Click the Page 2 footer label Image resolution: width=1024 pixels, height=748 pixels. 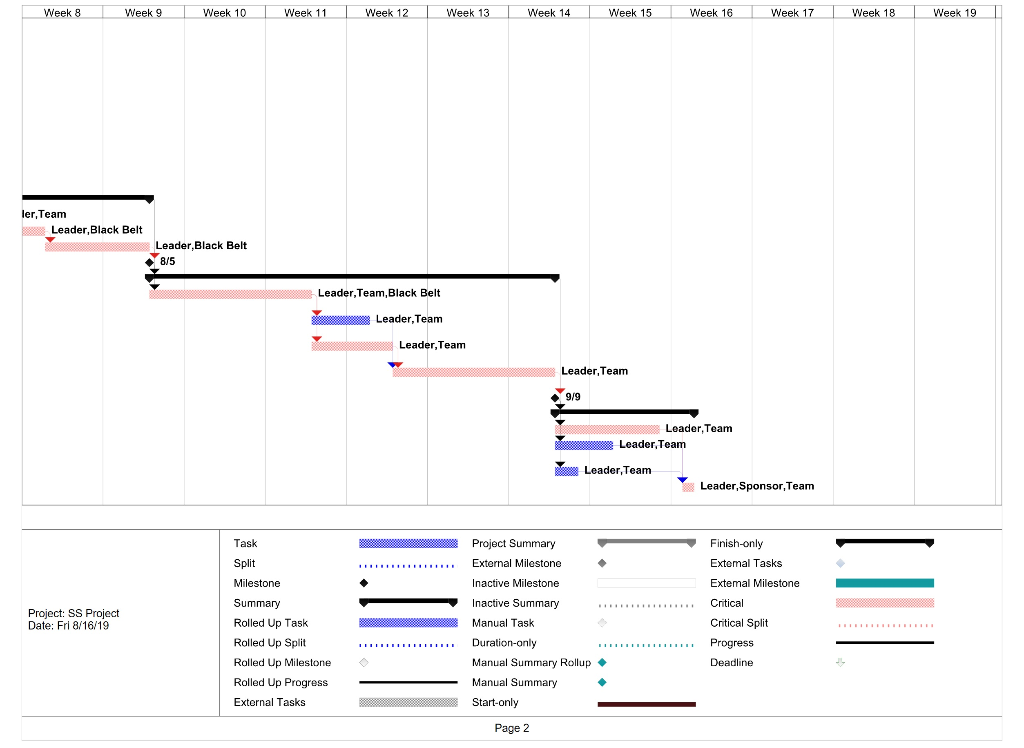(512, 728)
